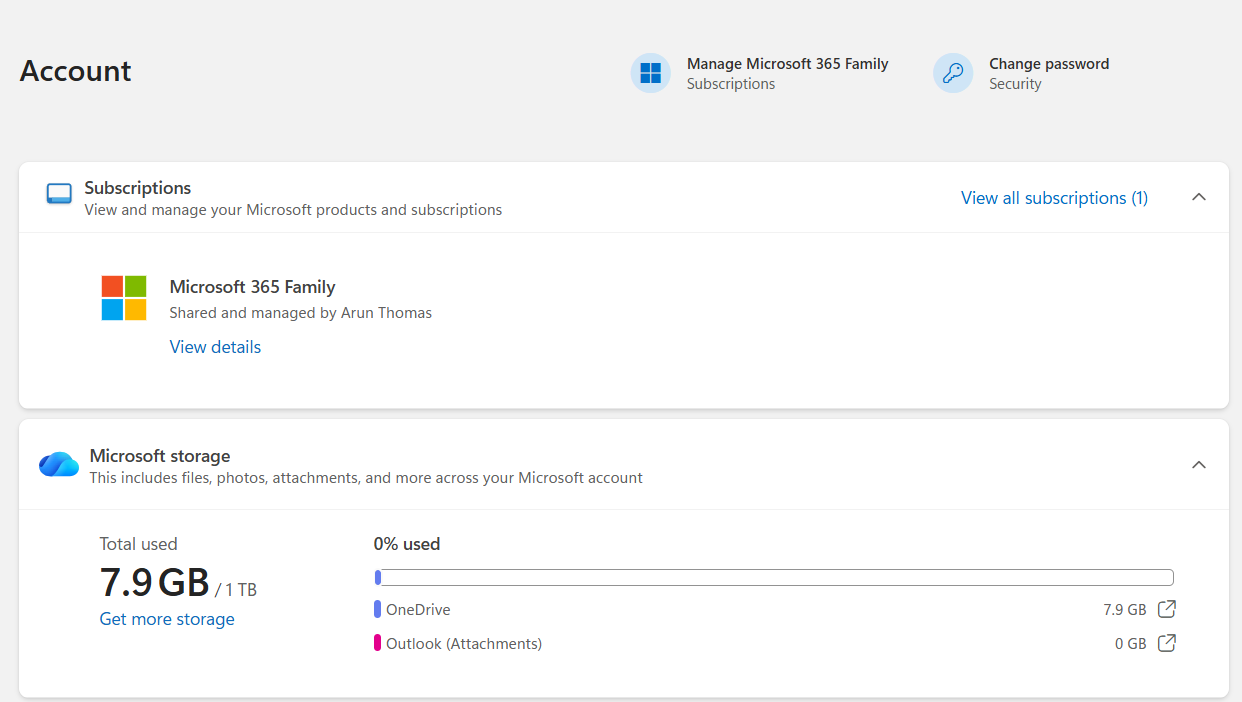Click the Windows logo icon for Manage Microsoft 365 Family
The width and height of the screenshot is (1242, 702).
coord(651,73)
